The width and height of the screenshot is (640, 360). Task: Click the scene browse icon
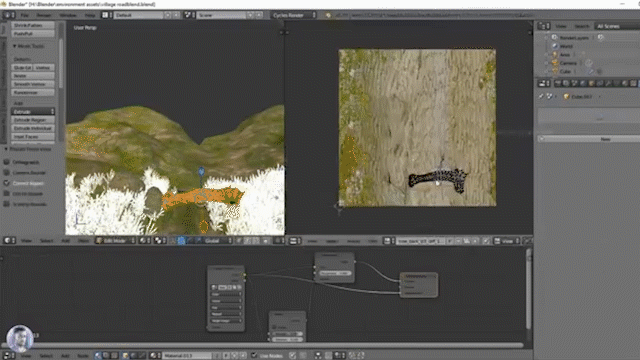click(x=190, y=15)
